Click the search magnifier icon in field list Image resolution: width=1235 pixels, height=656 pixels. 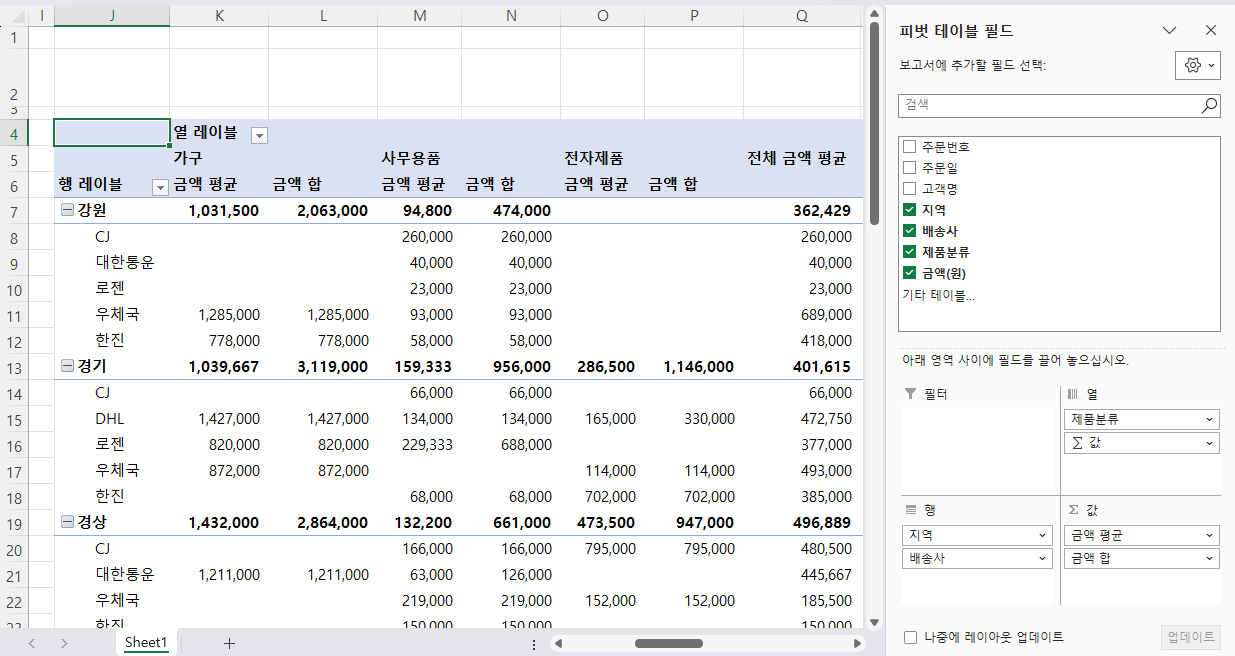pos(1209,105)
